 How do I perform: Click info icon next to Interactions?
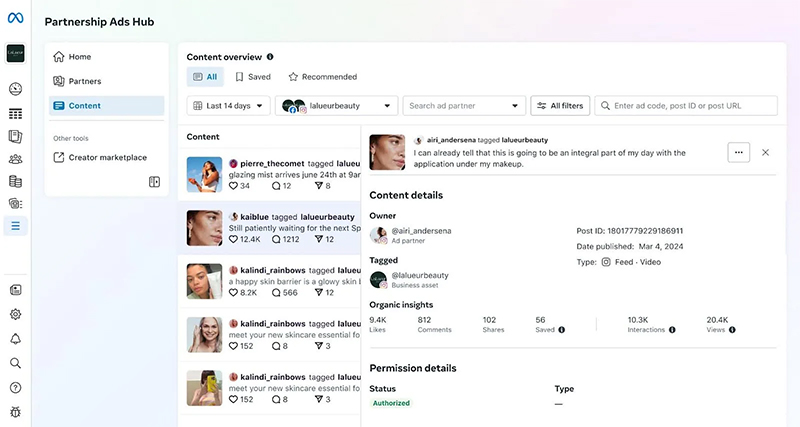672,330
